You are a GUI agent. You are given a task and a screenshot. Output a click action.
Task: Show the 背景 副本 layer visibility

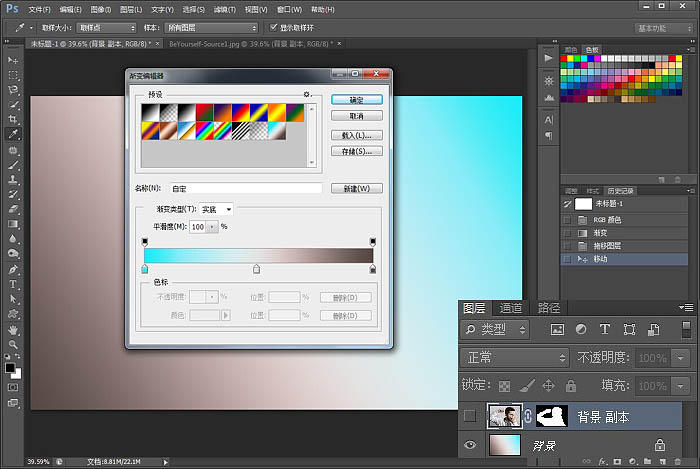coord(471,417)
